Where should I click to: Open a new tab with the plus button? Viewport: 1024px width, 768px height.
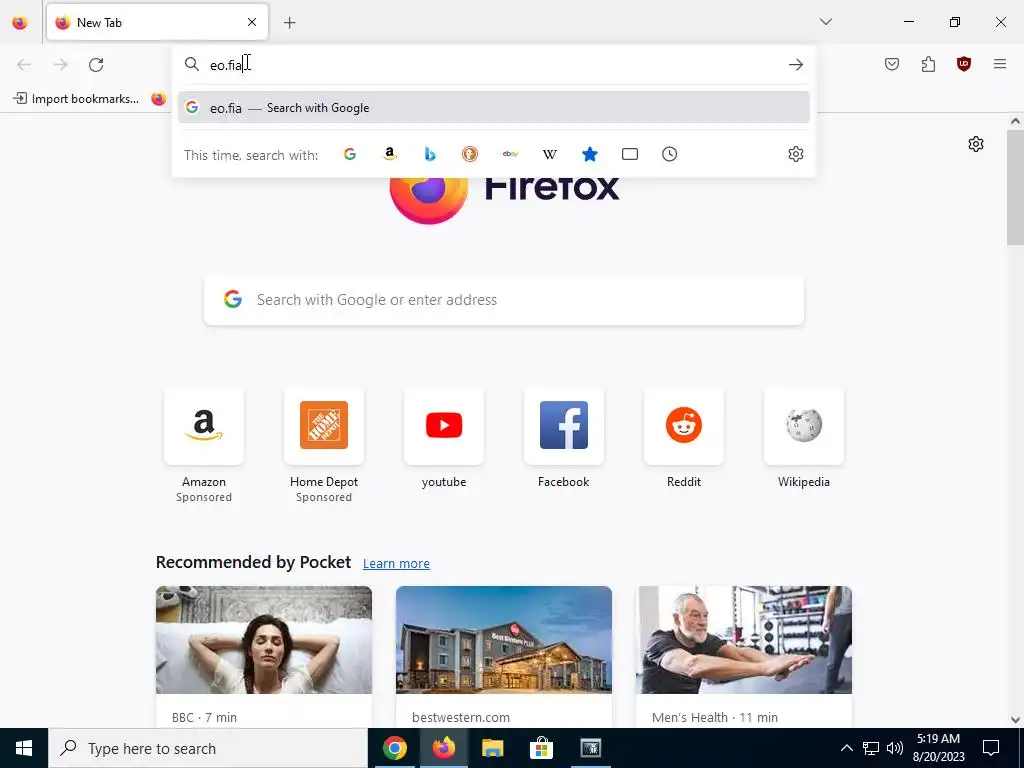(x=290, y=23)
